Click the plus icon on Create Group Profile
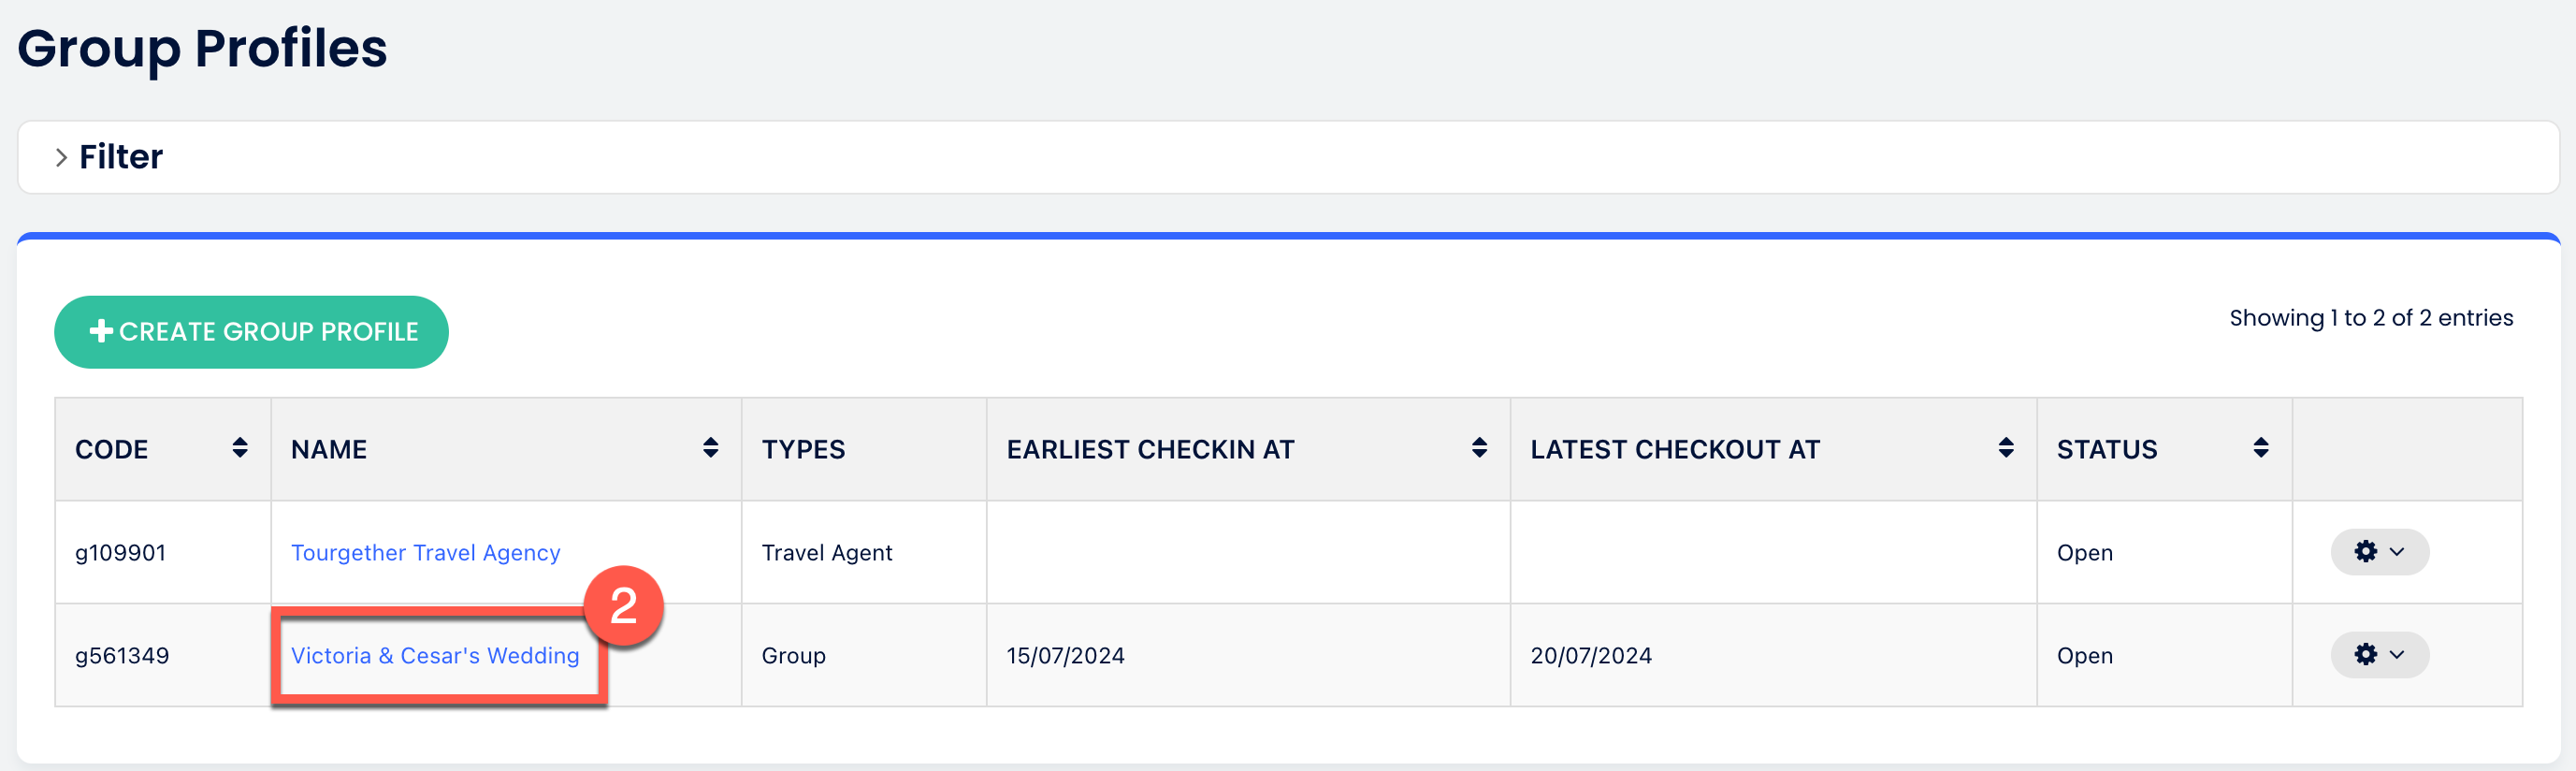2576x771 pixels. click(x=101, y=331)
